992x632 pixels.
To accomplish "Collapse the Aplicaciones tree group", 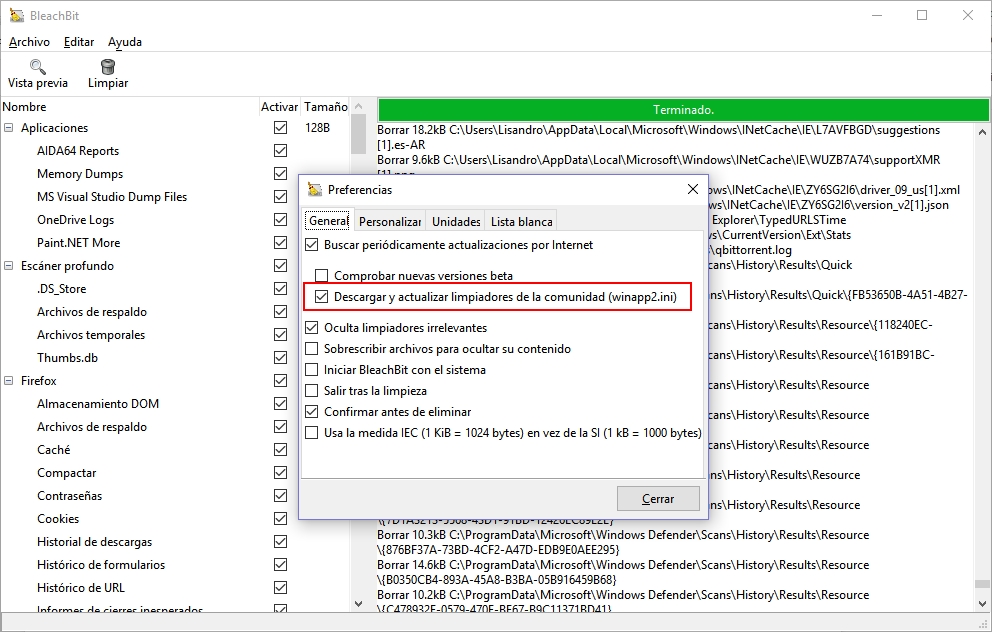I will [x=9, y=128].
